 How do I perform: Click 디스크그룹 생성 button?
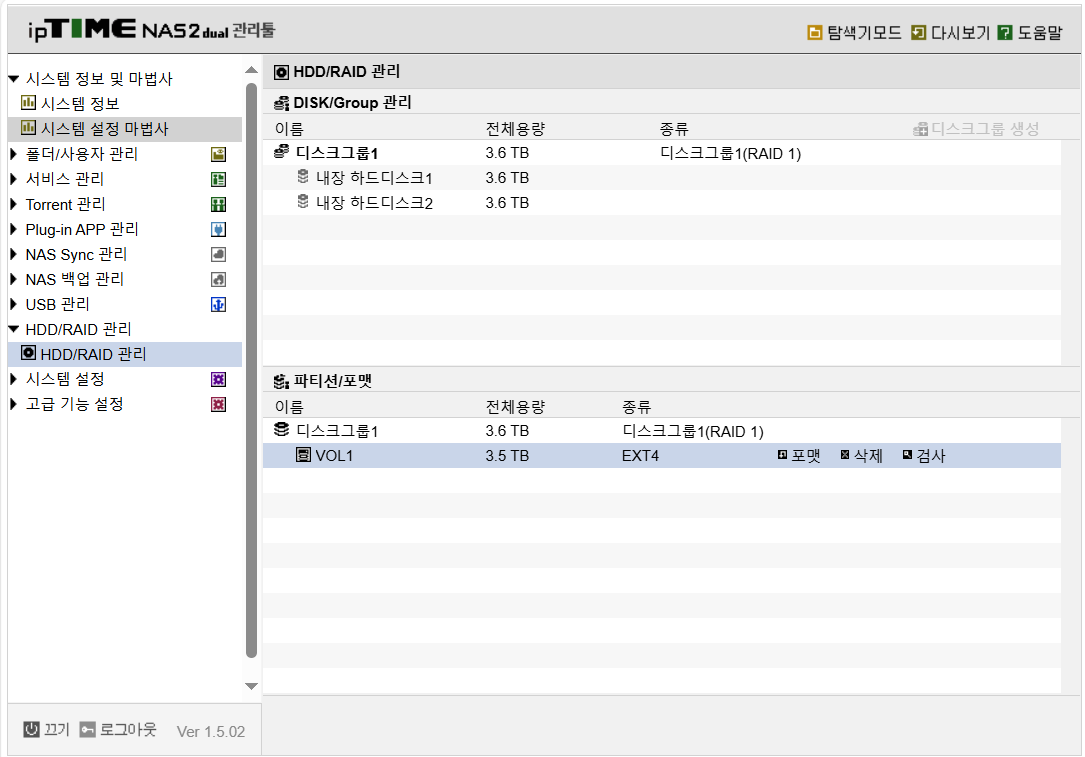pos(976,129)
